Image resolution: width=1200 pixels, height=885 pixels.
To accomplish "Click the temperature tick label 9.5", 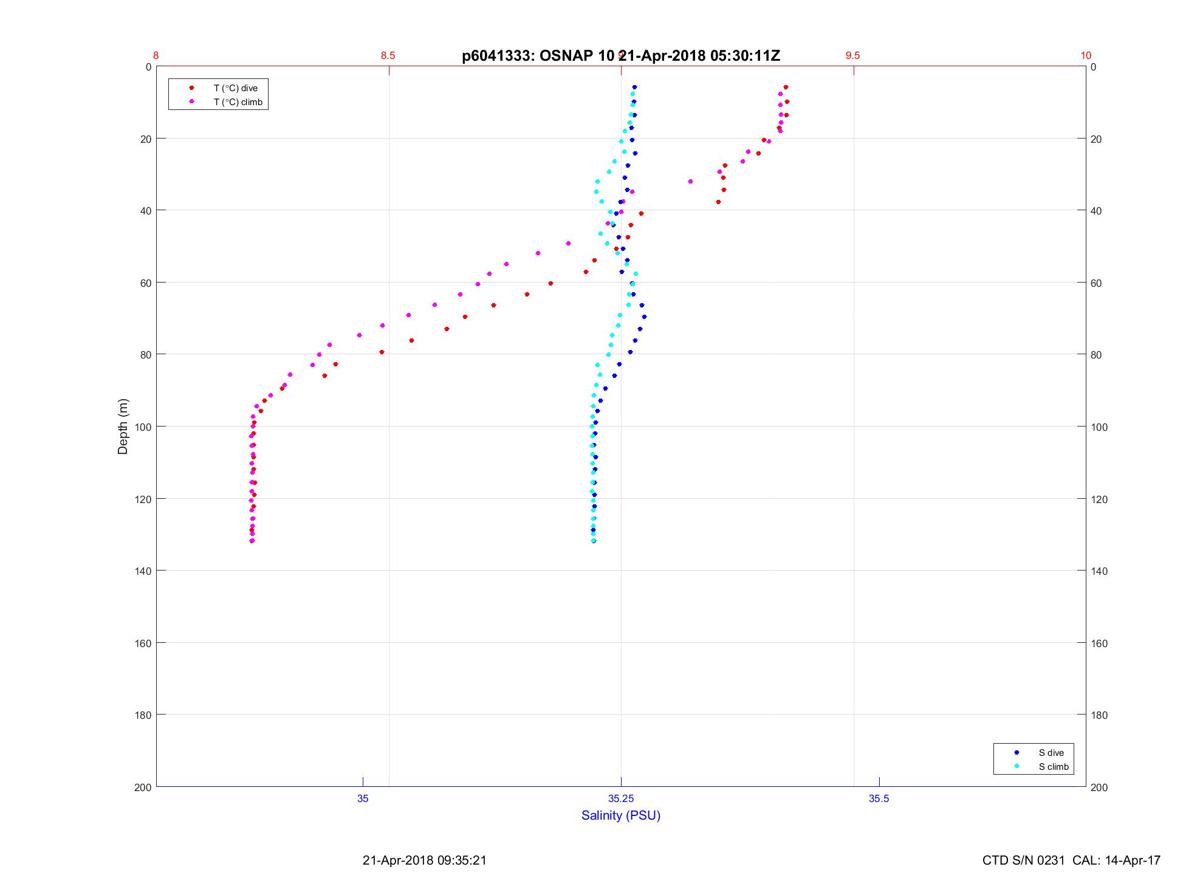I will coord(853,55).
